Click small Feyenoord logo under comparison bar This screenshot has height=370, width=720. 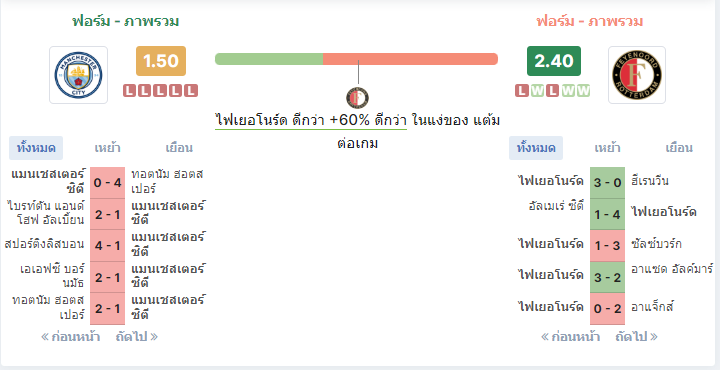357,98
